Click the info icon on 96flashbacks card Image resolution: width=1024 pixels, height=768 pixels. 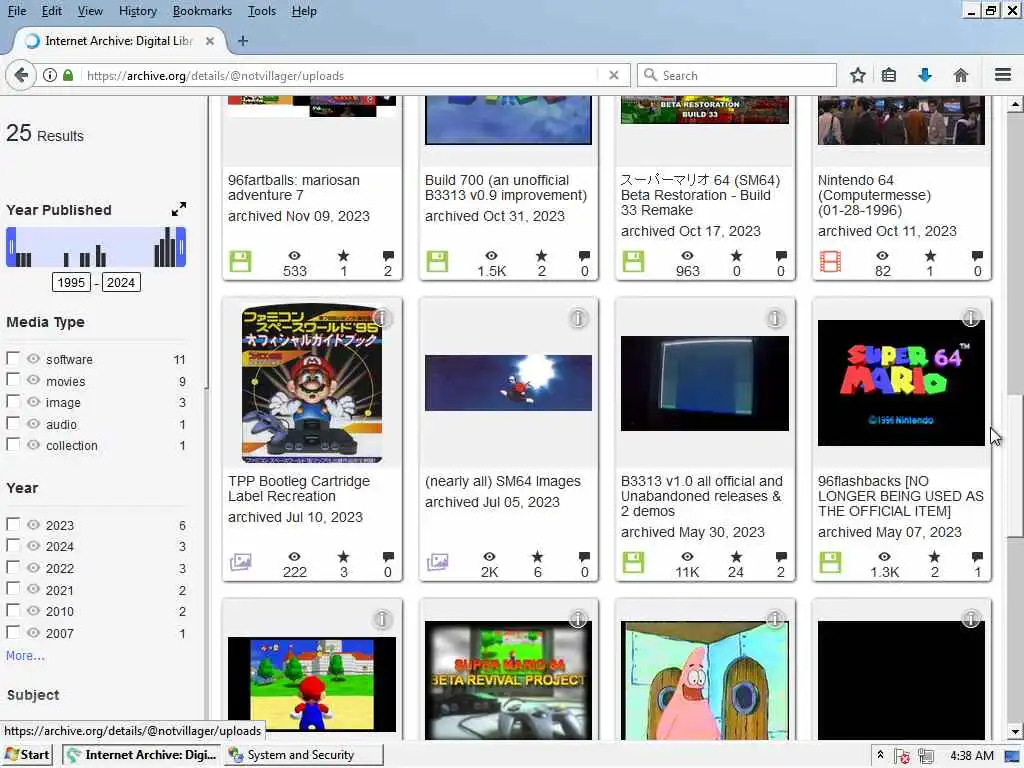970,318
